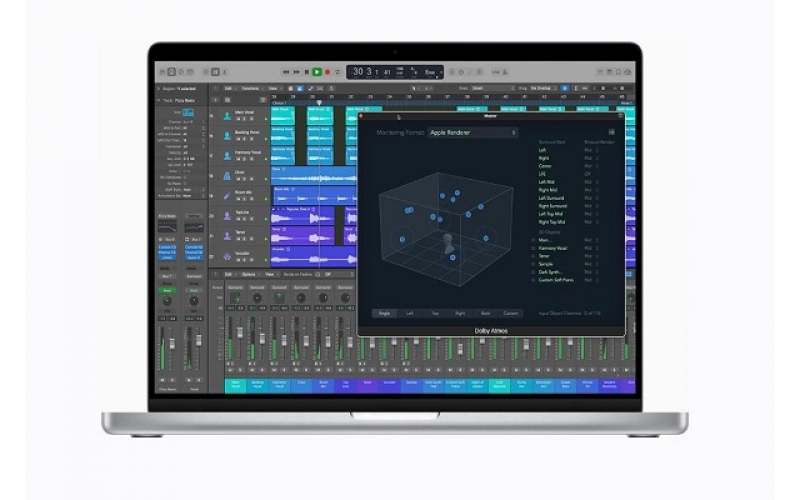The width and height of the screenshot is (800, 500).
Task: Mute the Room Mic track
Action: [x=238, y=198]
